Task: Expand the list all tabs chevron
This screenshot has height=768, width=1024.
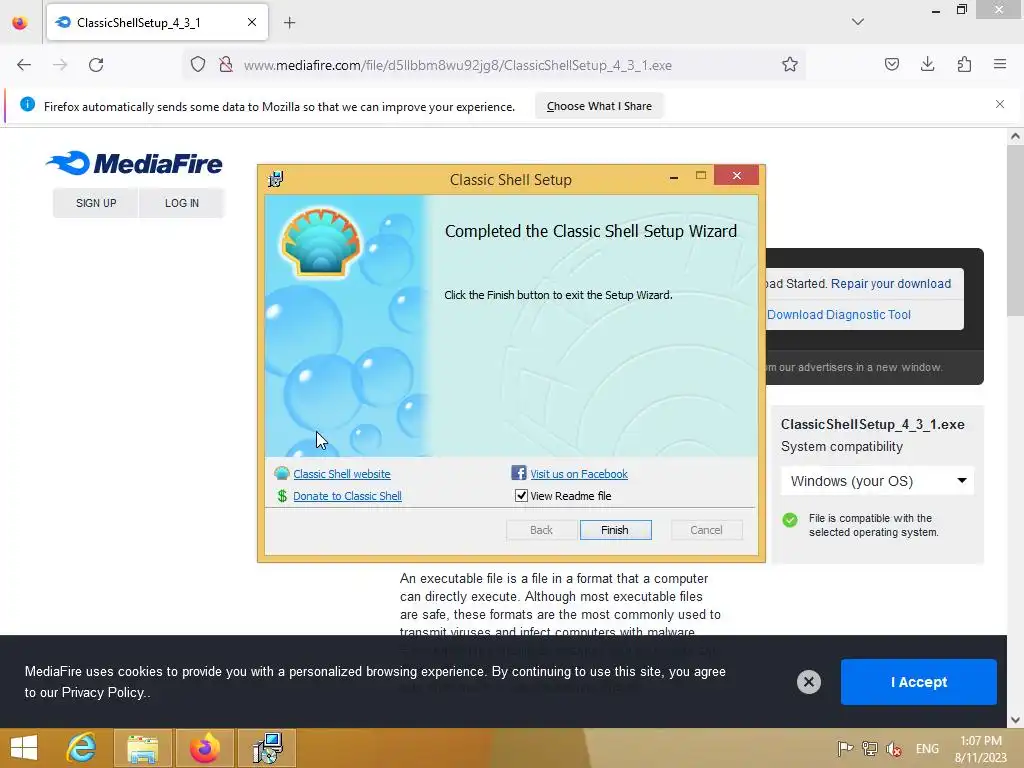Action: click(857, 22)
